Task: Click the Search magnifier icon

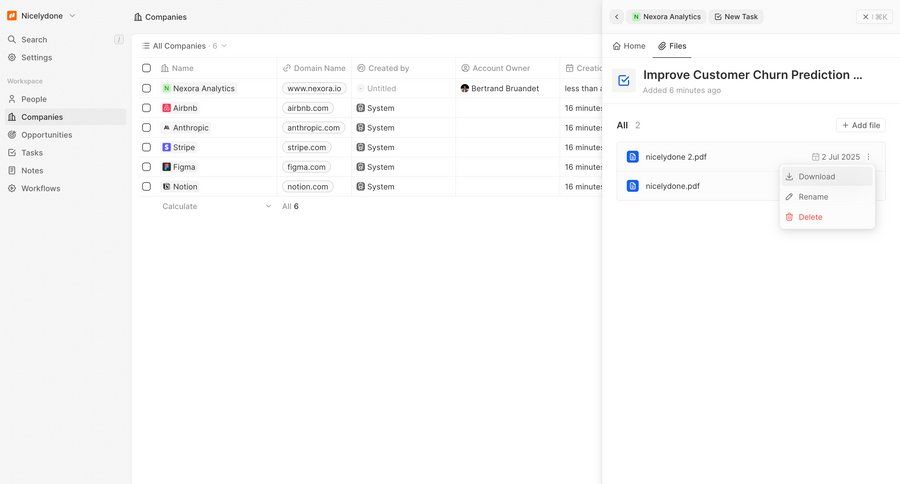Action: [x=11, y=40]
